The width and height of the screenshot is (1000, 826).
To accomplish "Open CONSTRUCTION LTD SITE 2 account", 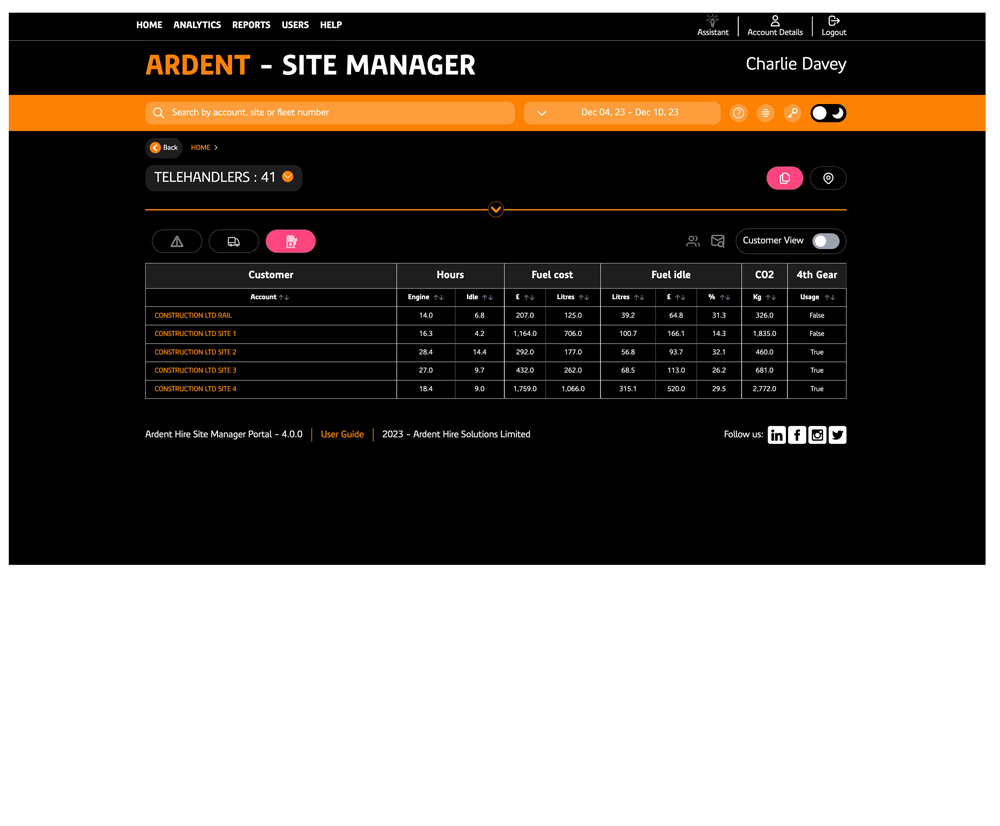I will pyautogui.click(x=195, y=353).
